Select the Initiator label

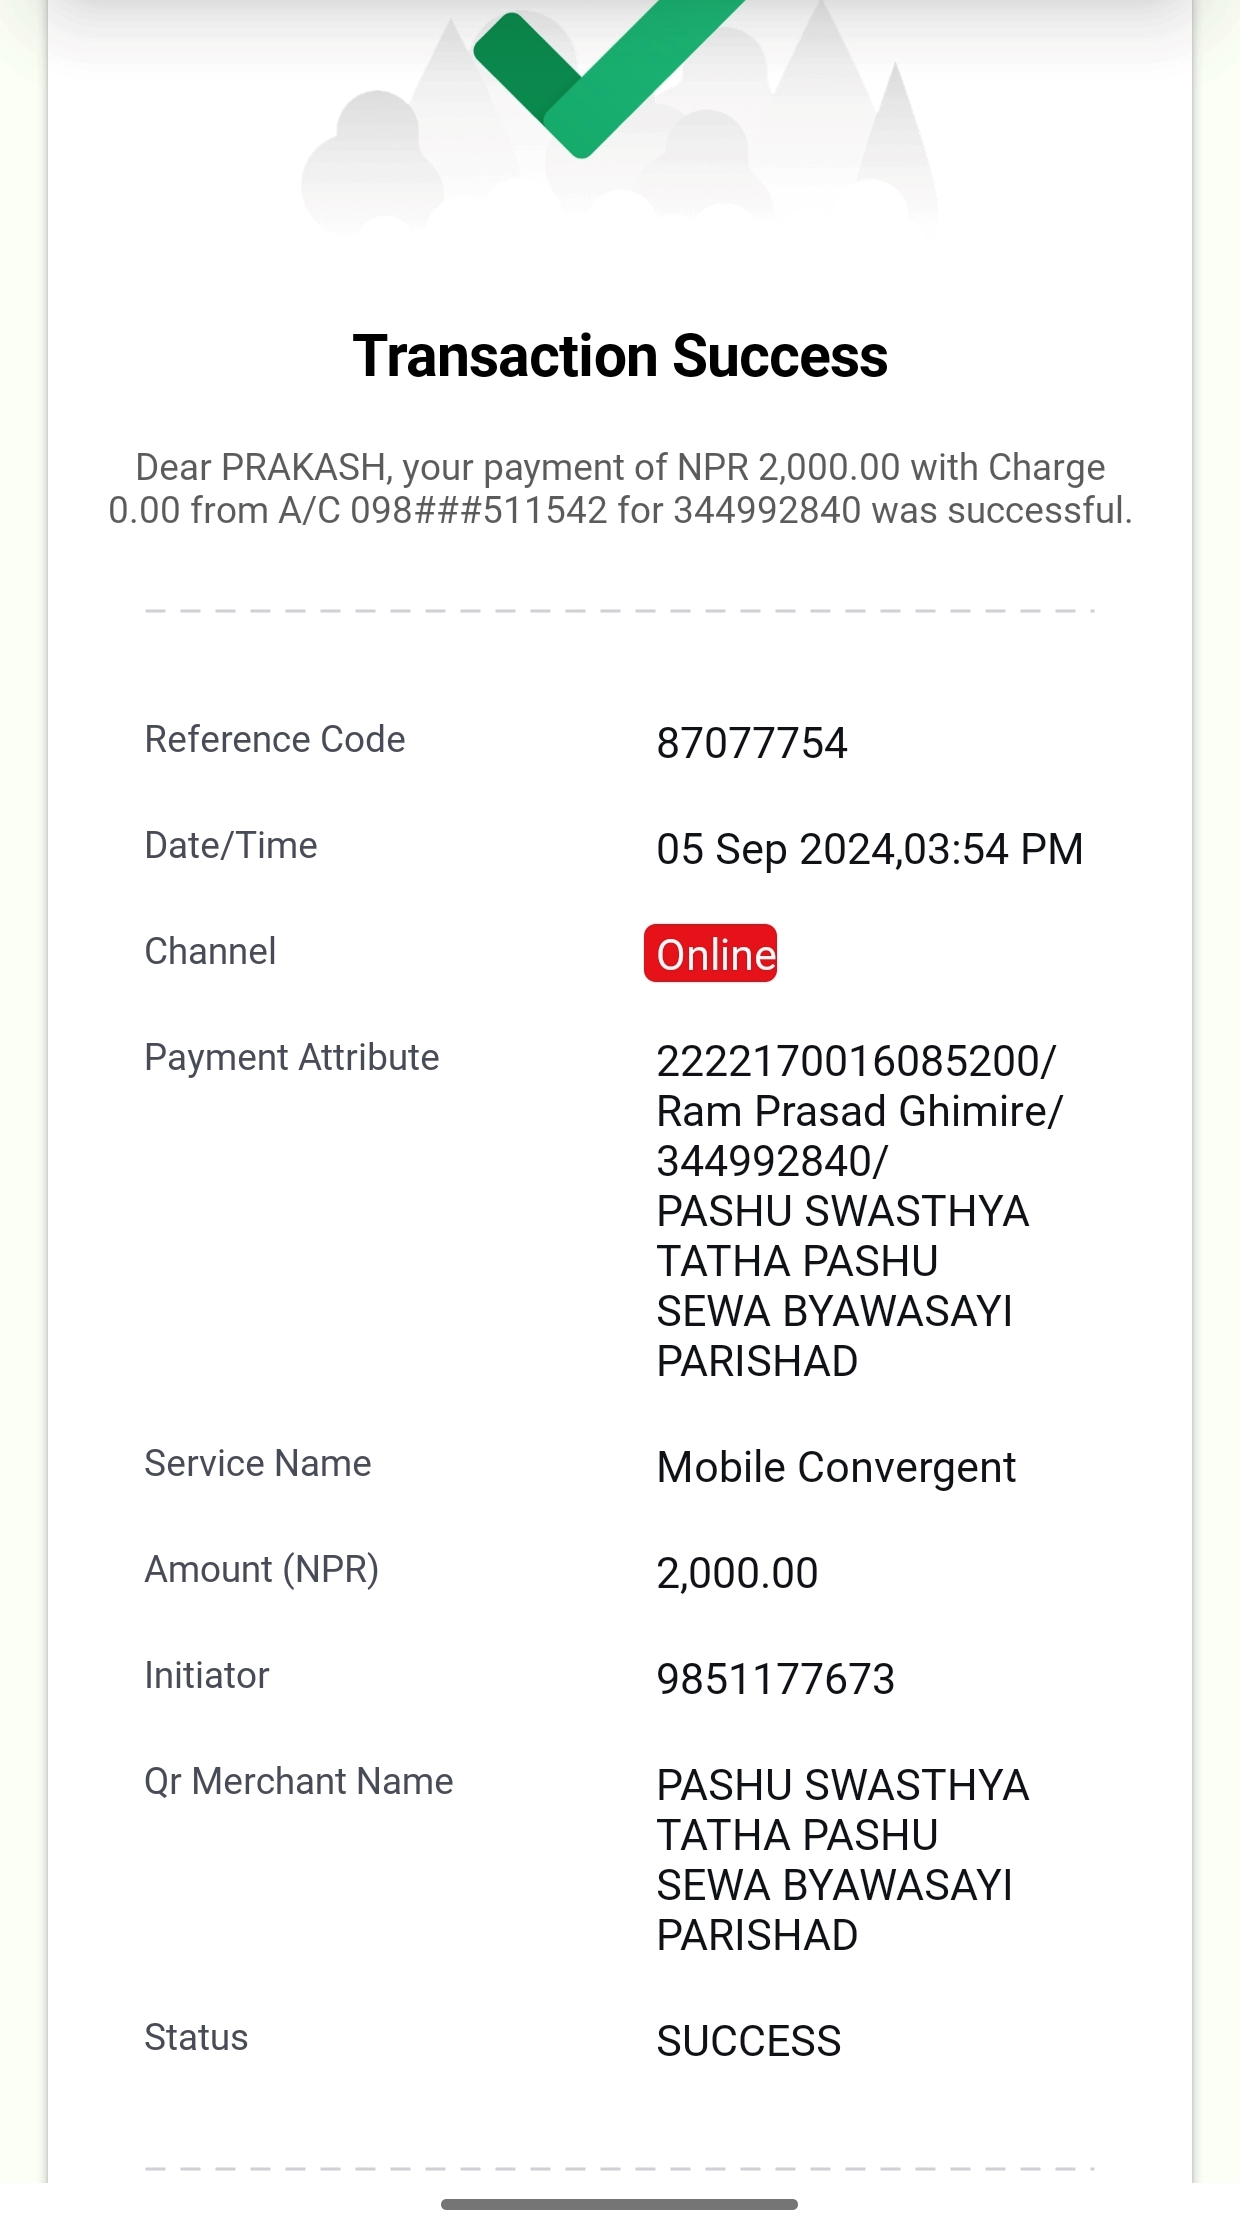tap(207, 1675)
